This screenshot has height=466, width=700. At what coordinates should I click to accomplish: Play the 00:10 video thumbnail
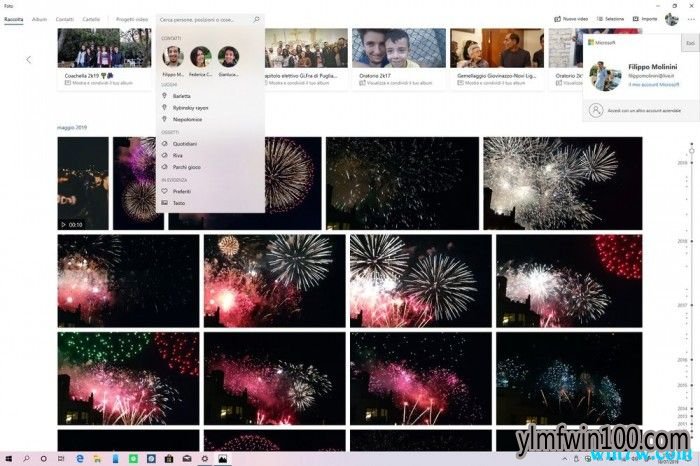click(83, 183)
